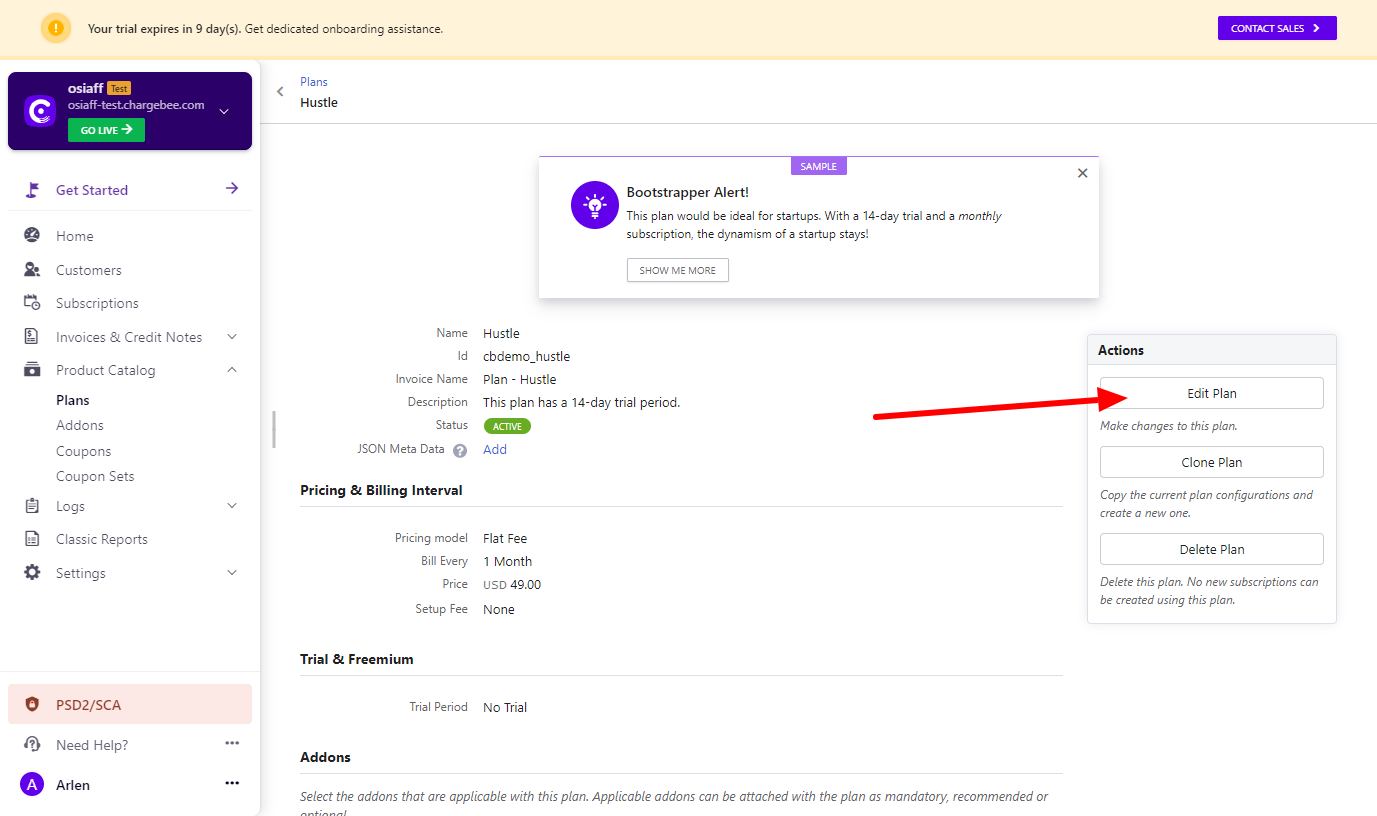Open Coupon Sets in the sidebar
1377x816 pixels.
[x=95, y=476]
